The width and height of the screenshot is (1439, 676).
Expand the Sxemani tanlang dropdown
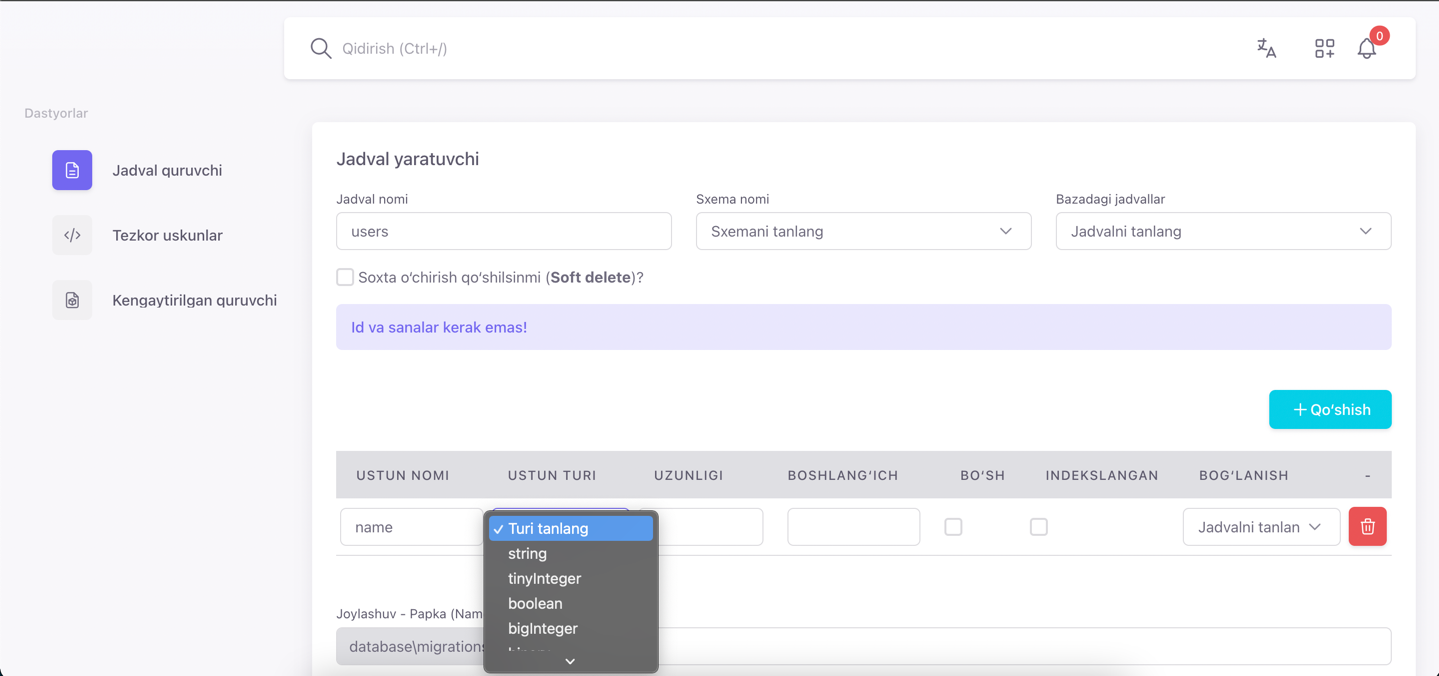863,231
